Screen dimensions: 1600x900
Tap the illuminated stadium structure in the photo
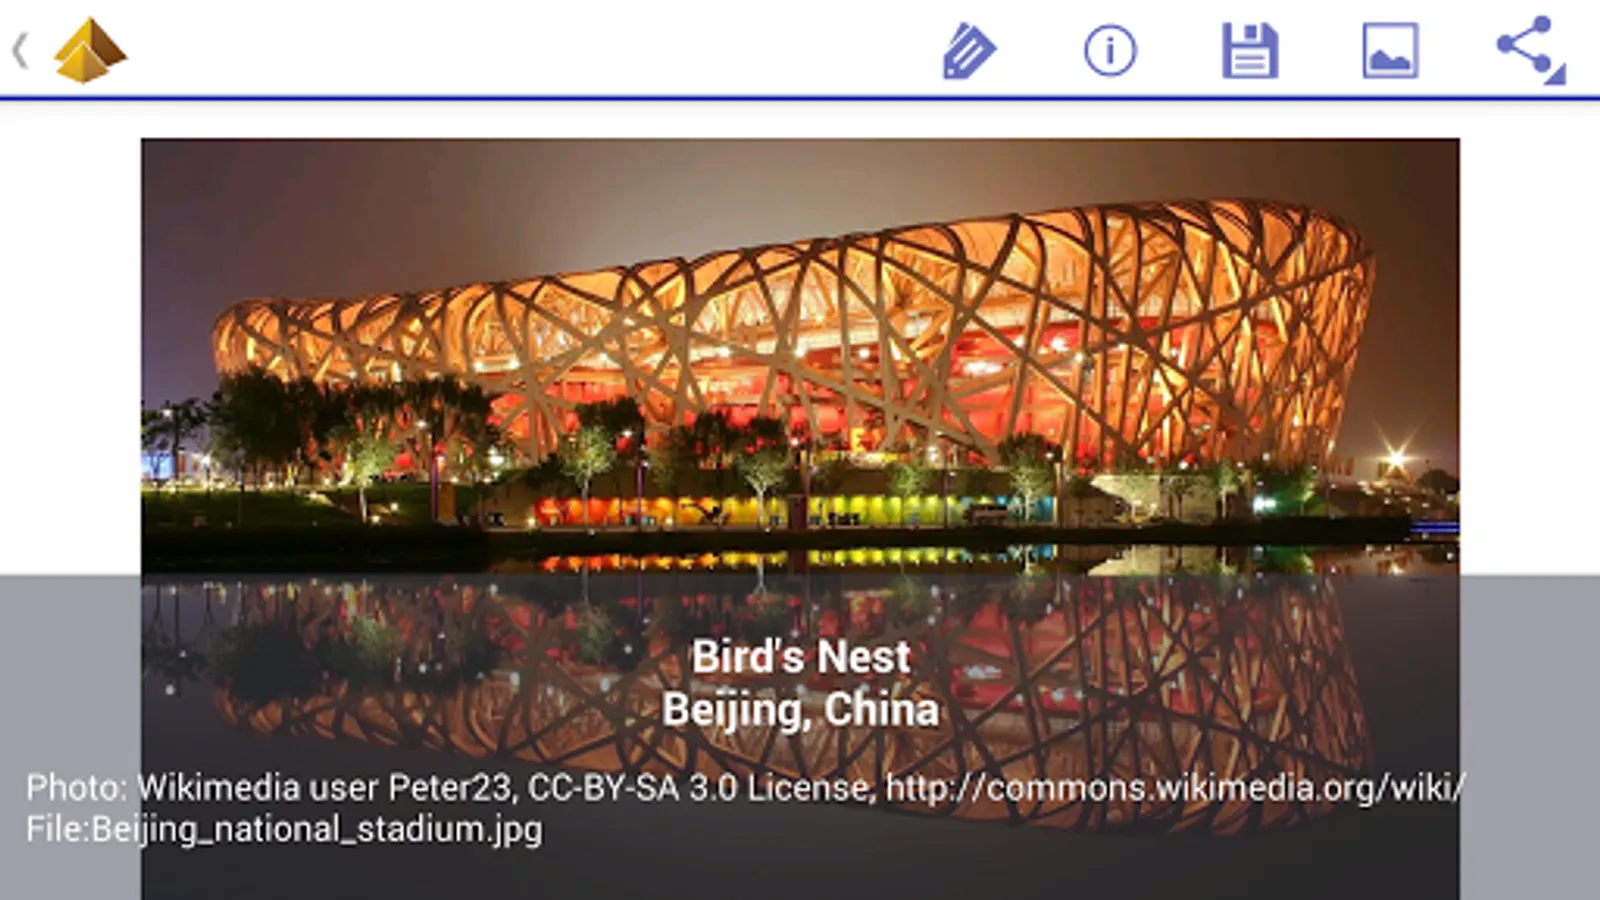click(x=800, y=340)
